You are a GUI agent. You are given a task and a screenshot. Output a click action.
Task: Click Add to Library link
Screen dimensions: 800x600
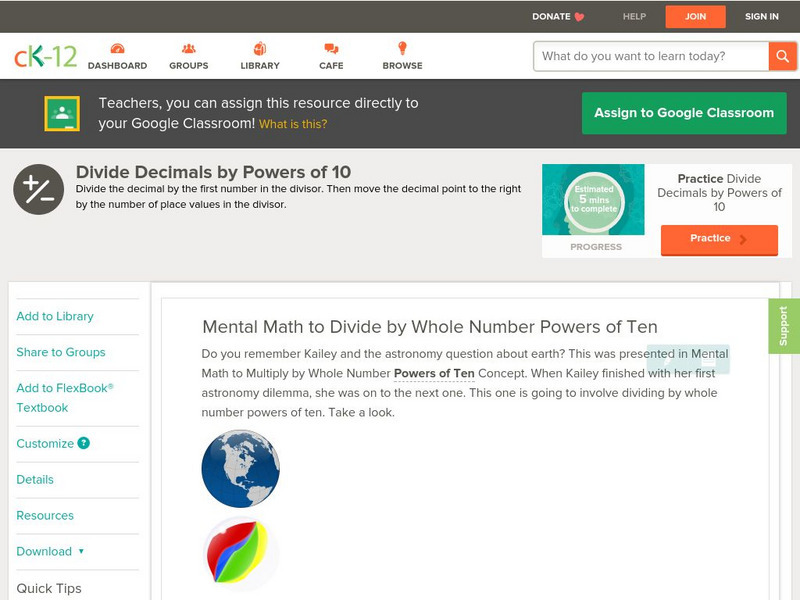click(55, 316)
